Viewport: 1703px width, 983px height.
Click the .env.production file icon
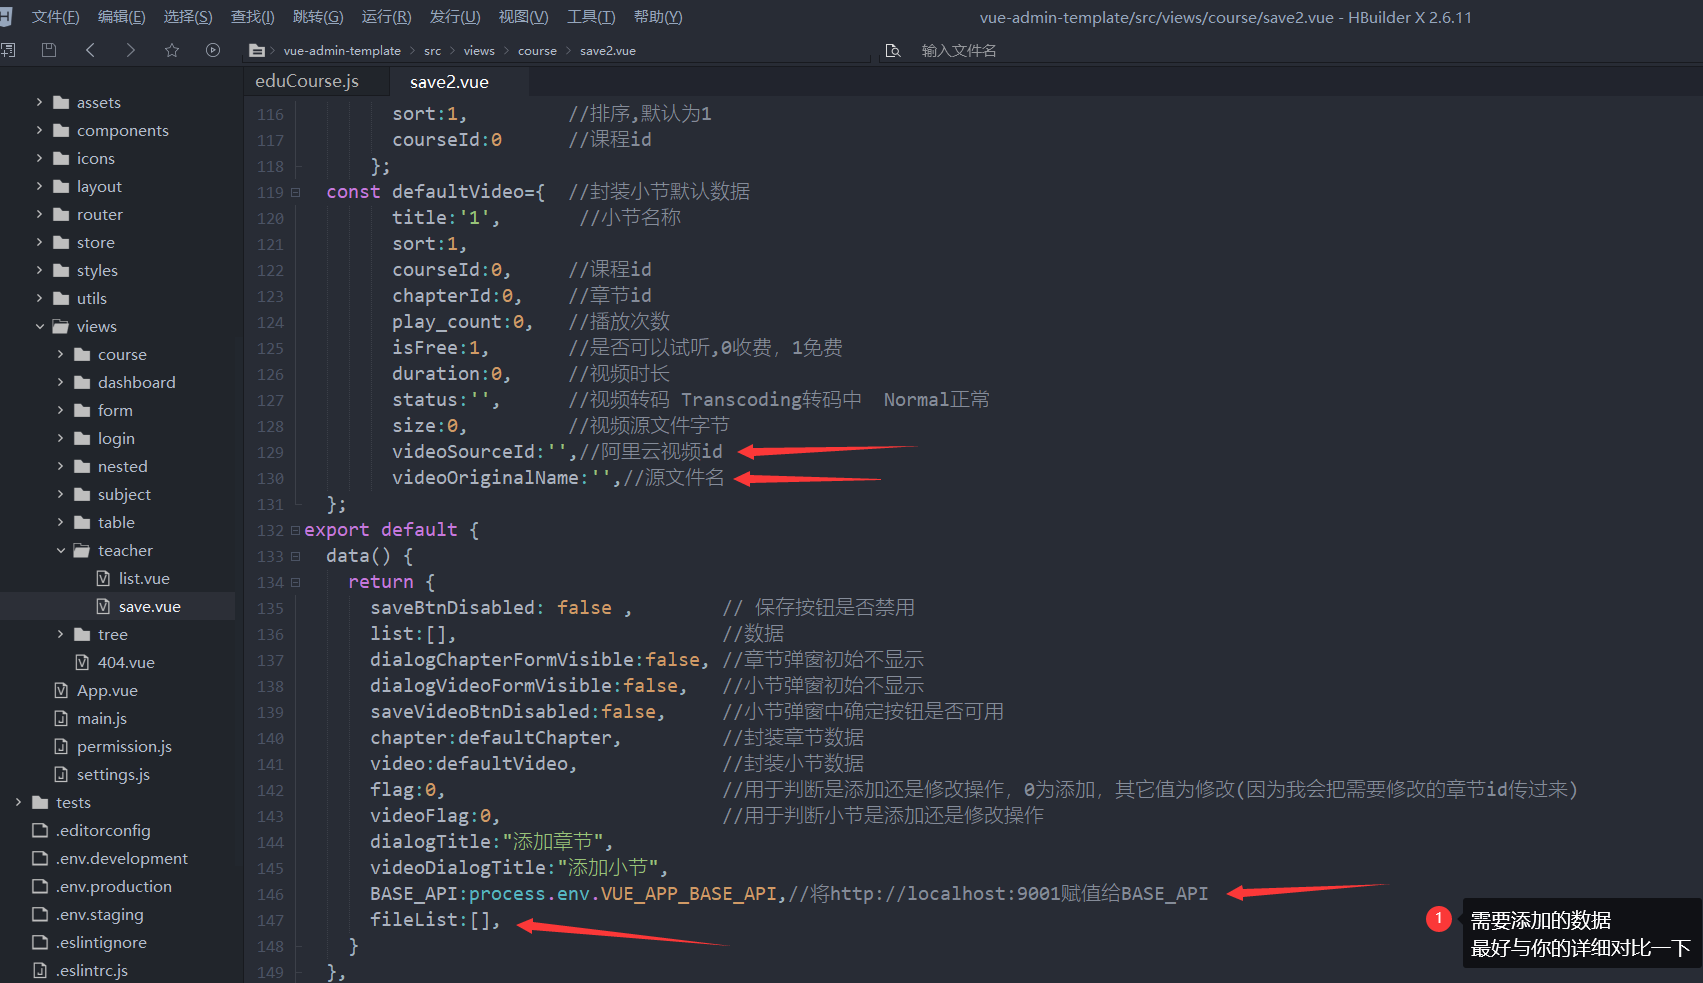click(40, 886)
